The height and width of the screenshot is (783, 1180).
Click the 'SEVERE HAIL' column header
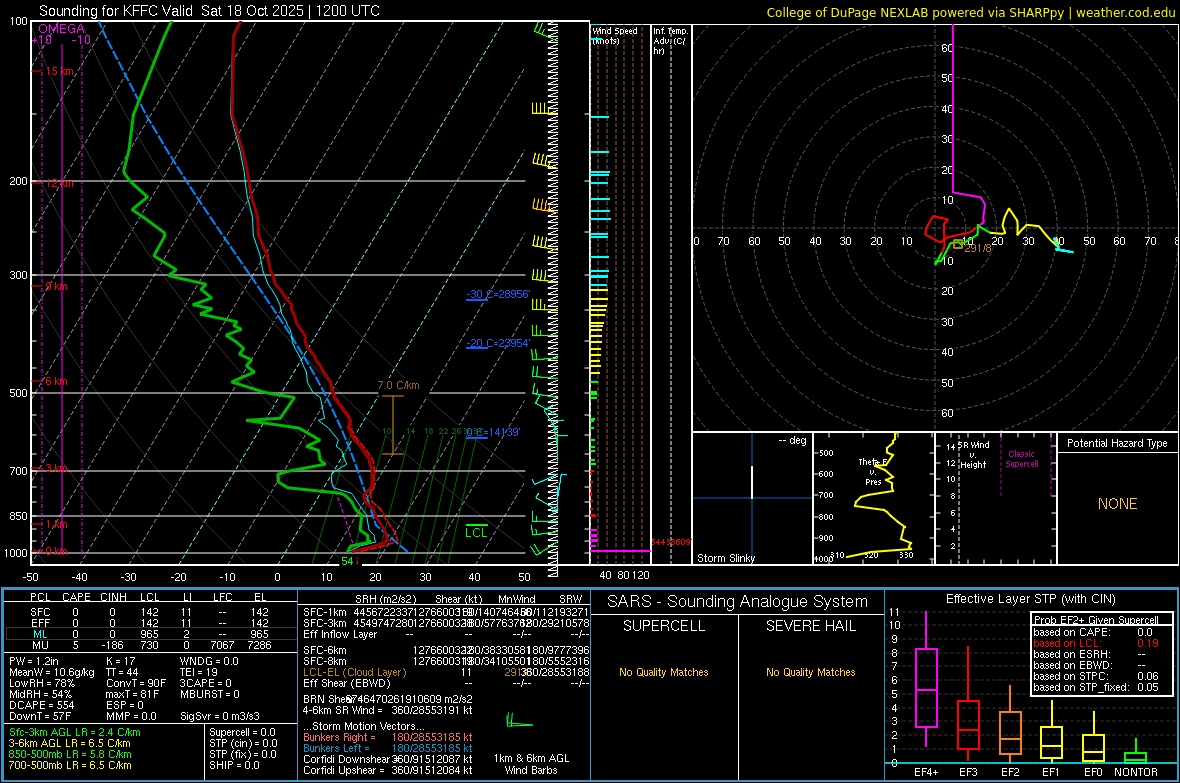(x=810, y=626)
